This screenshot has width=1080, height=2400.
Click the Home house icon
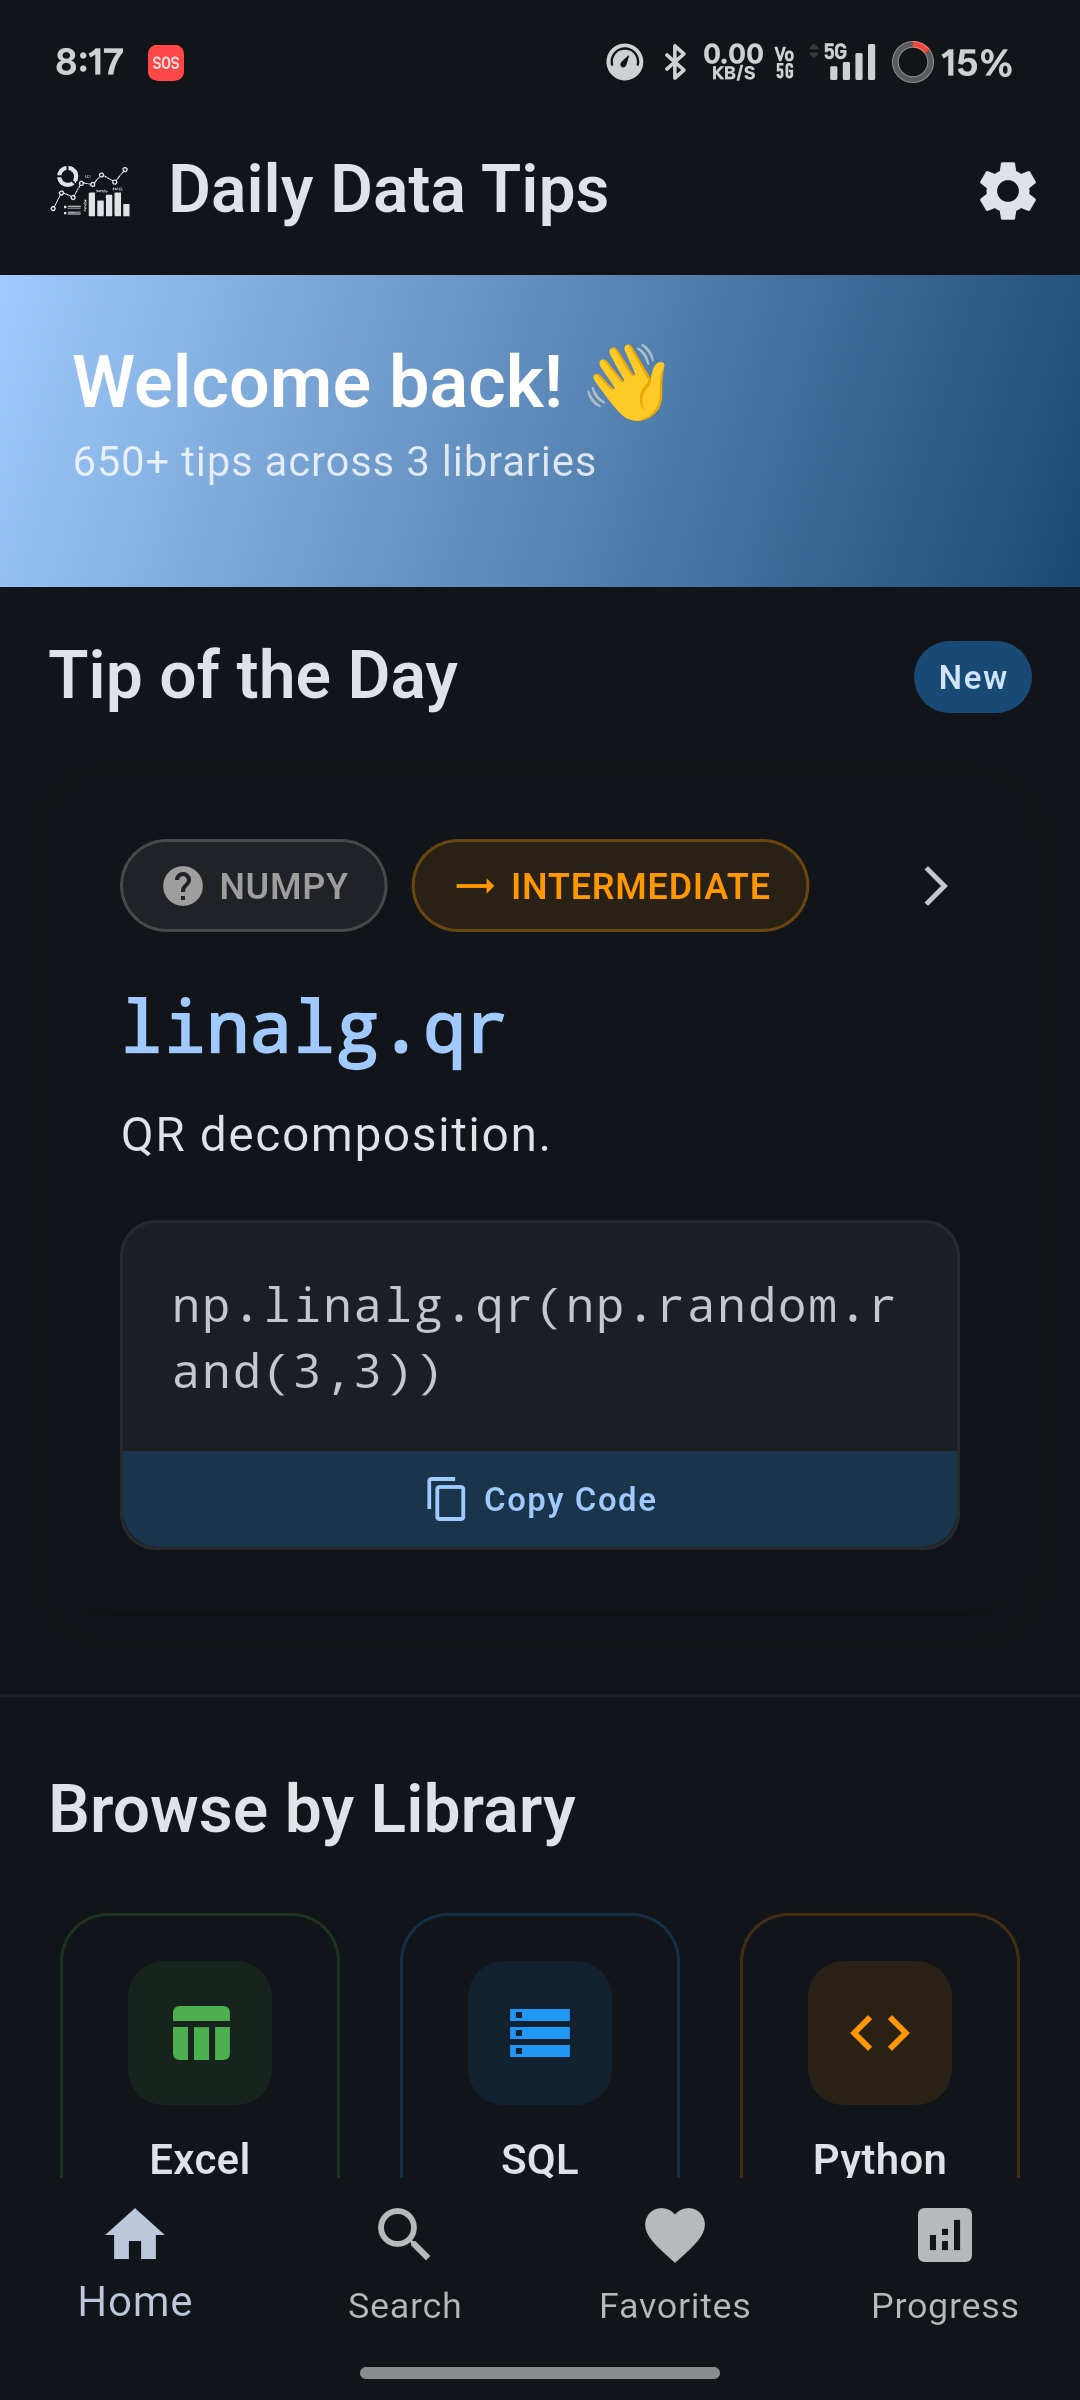pos(135,2237)
